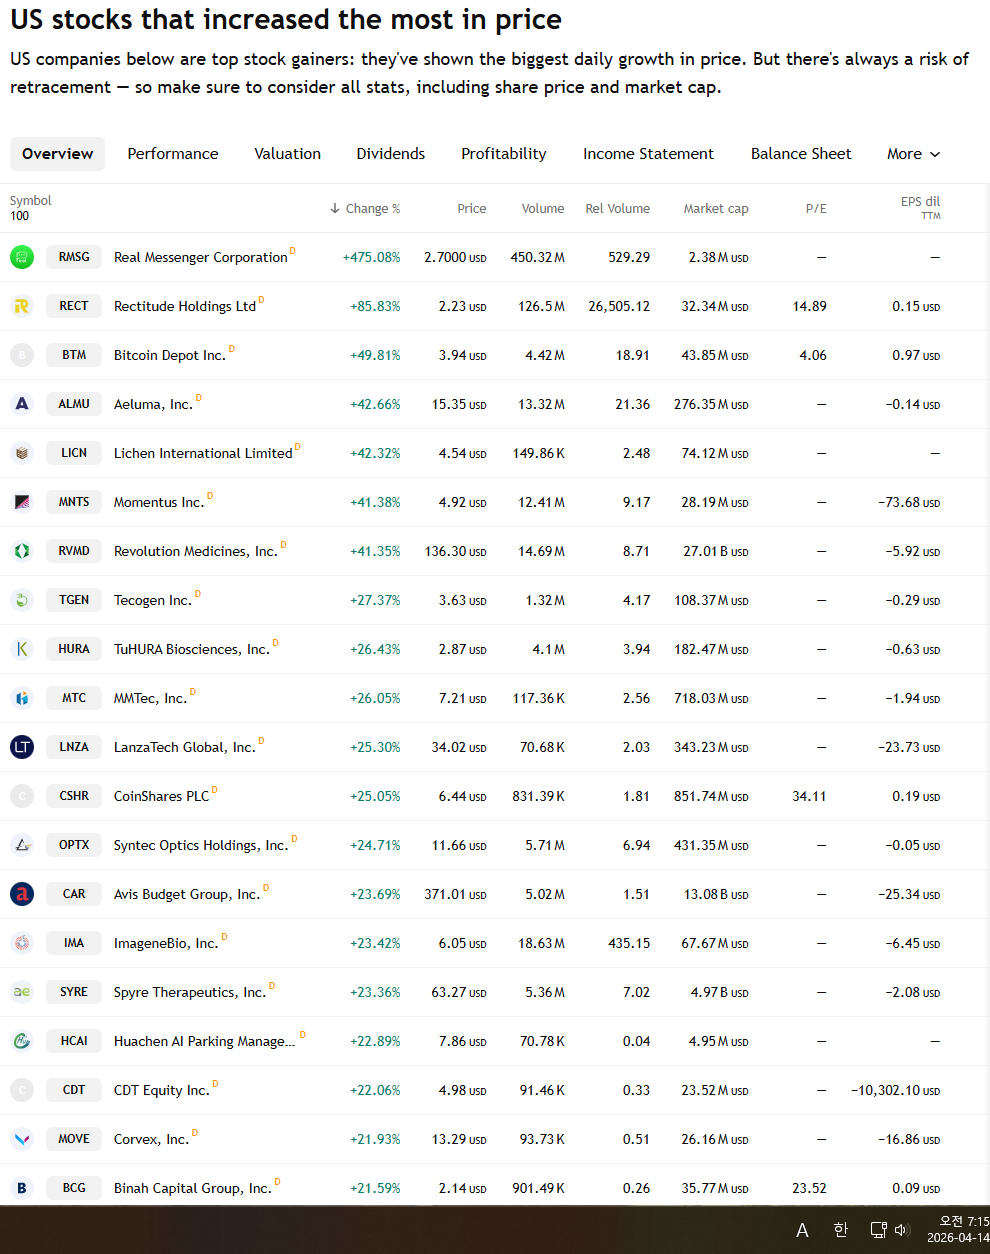Open the Spyre Therapeutics, Inc. link

coord(190,993)
